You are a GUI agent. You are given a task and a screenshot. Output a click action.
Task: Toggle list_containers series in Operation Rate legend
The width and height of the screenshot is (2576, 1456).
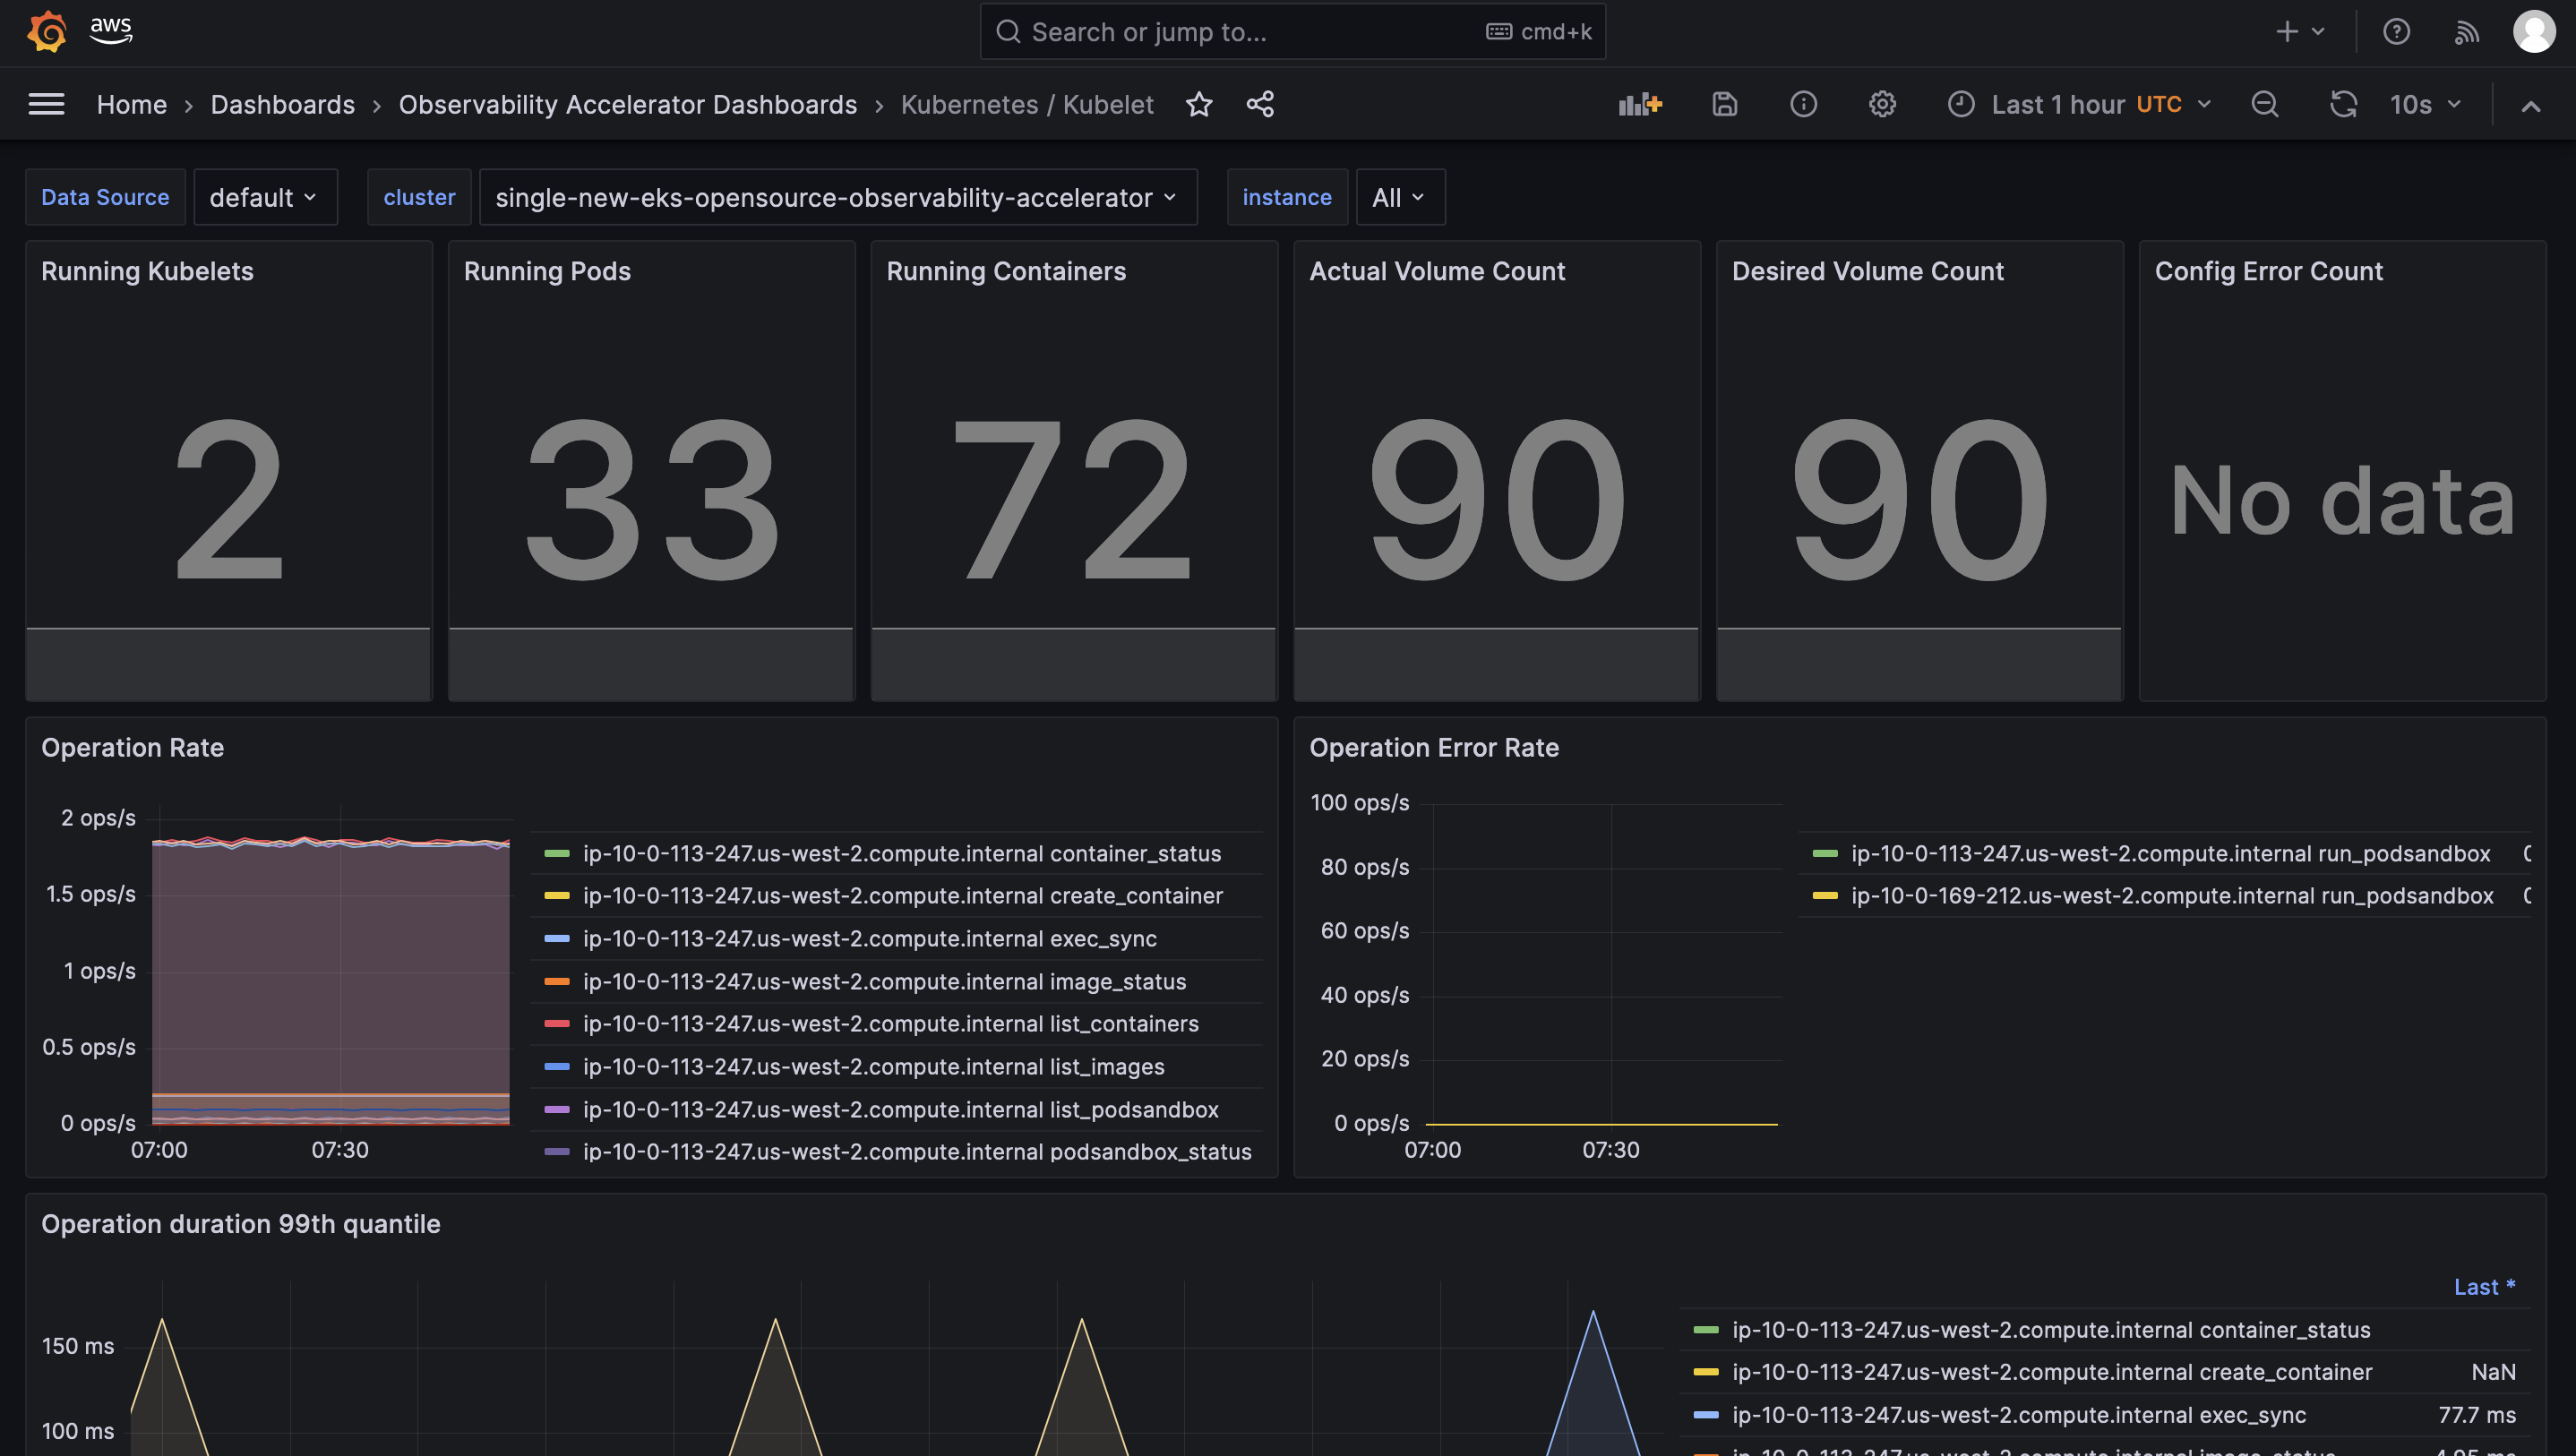point(890,1023)
